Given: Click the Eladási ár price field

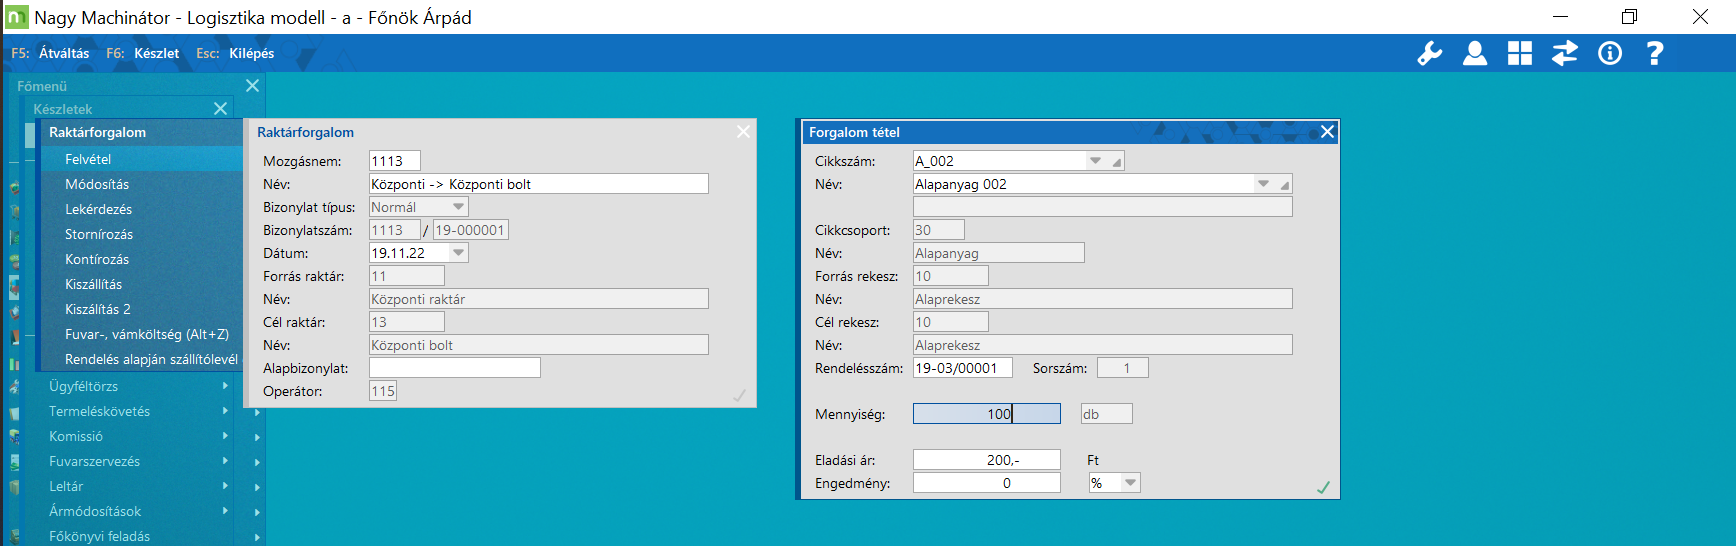Looking at the screenshot, I should [987, 460].
